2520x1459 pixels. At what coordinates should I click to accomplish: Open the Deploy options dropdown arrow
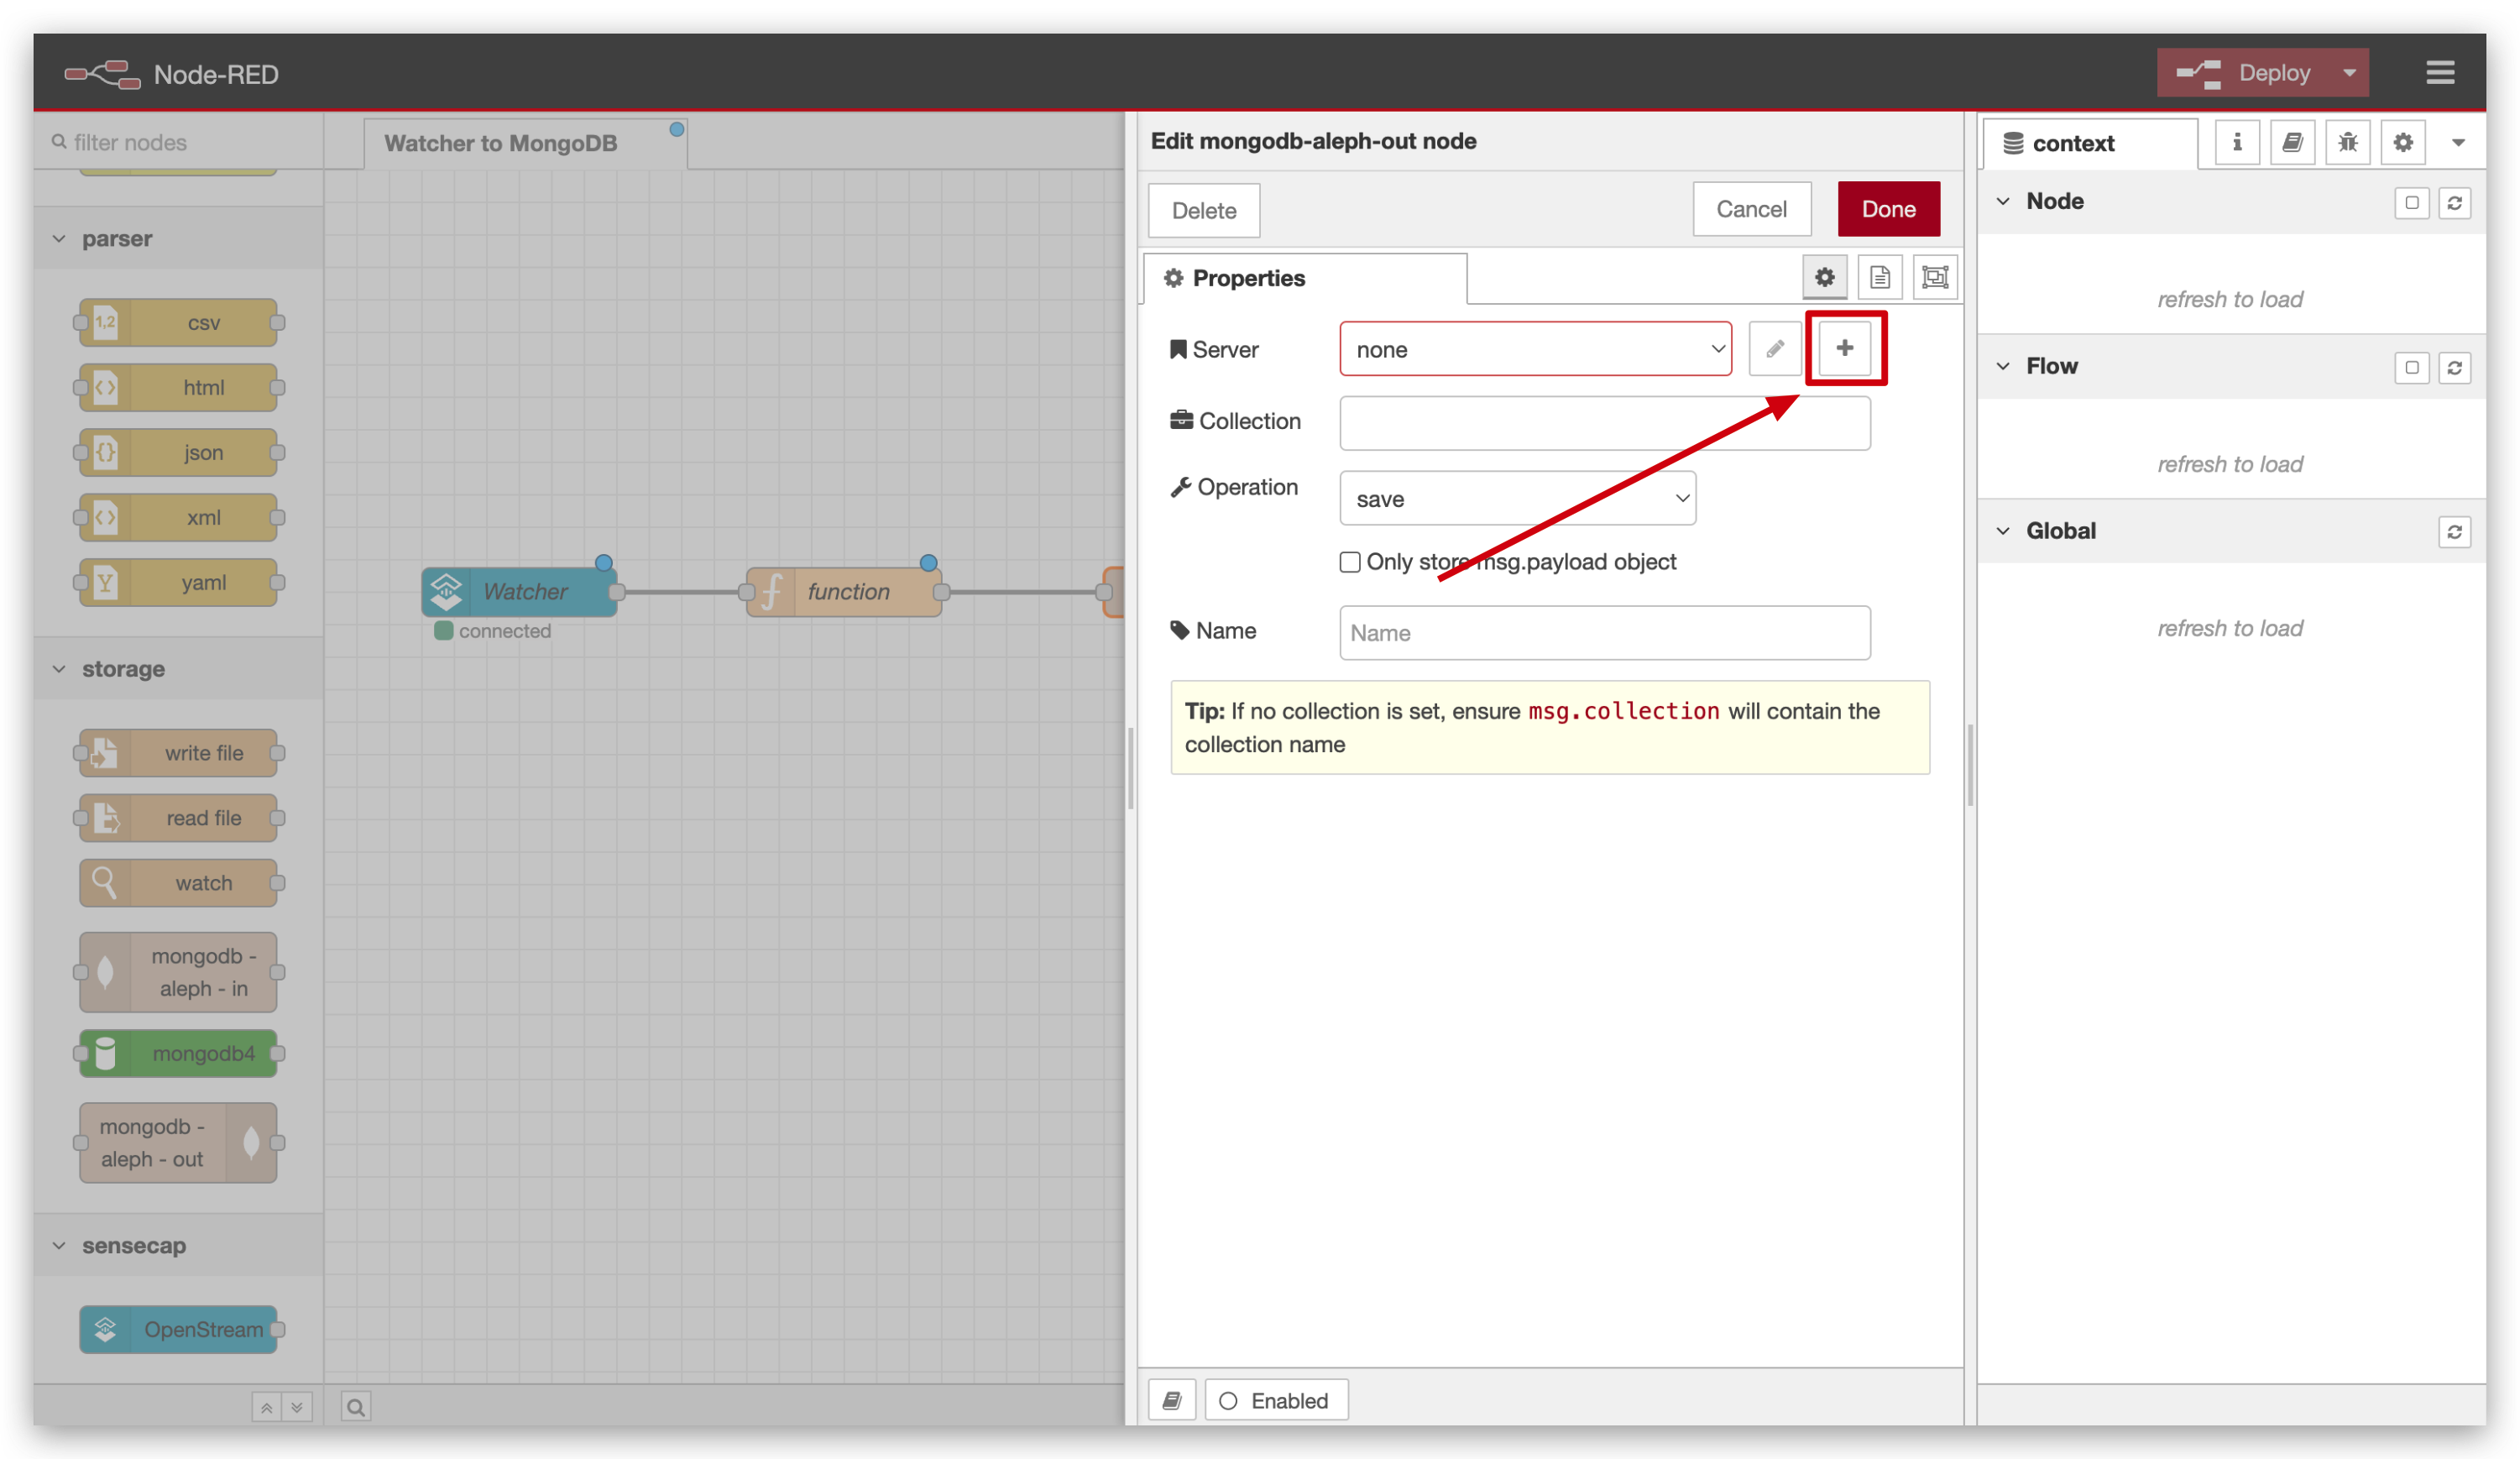2349,73
